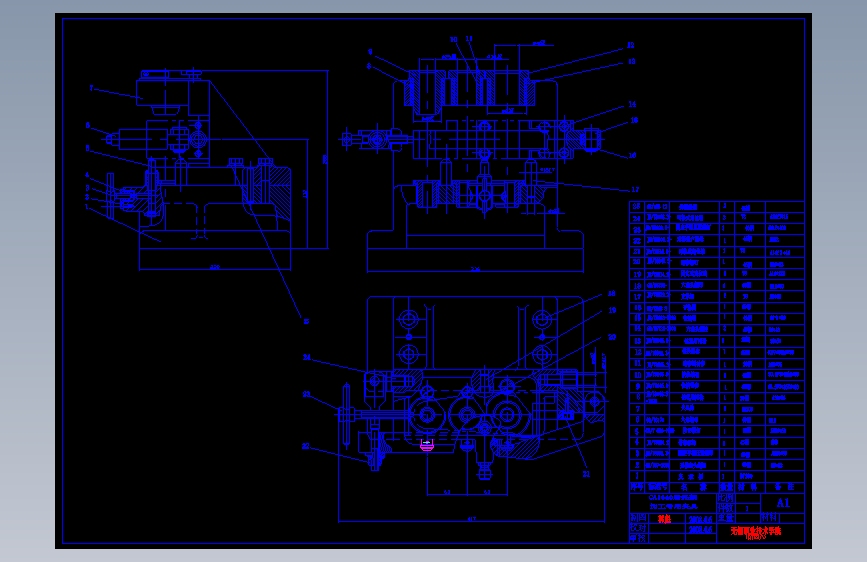Click the 审核 label in the title block

click(638, 538)
